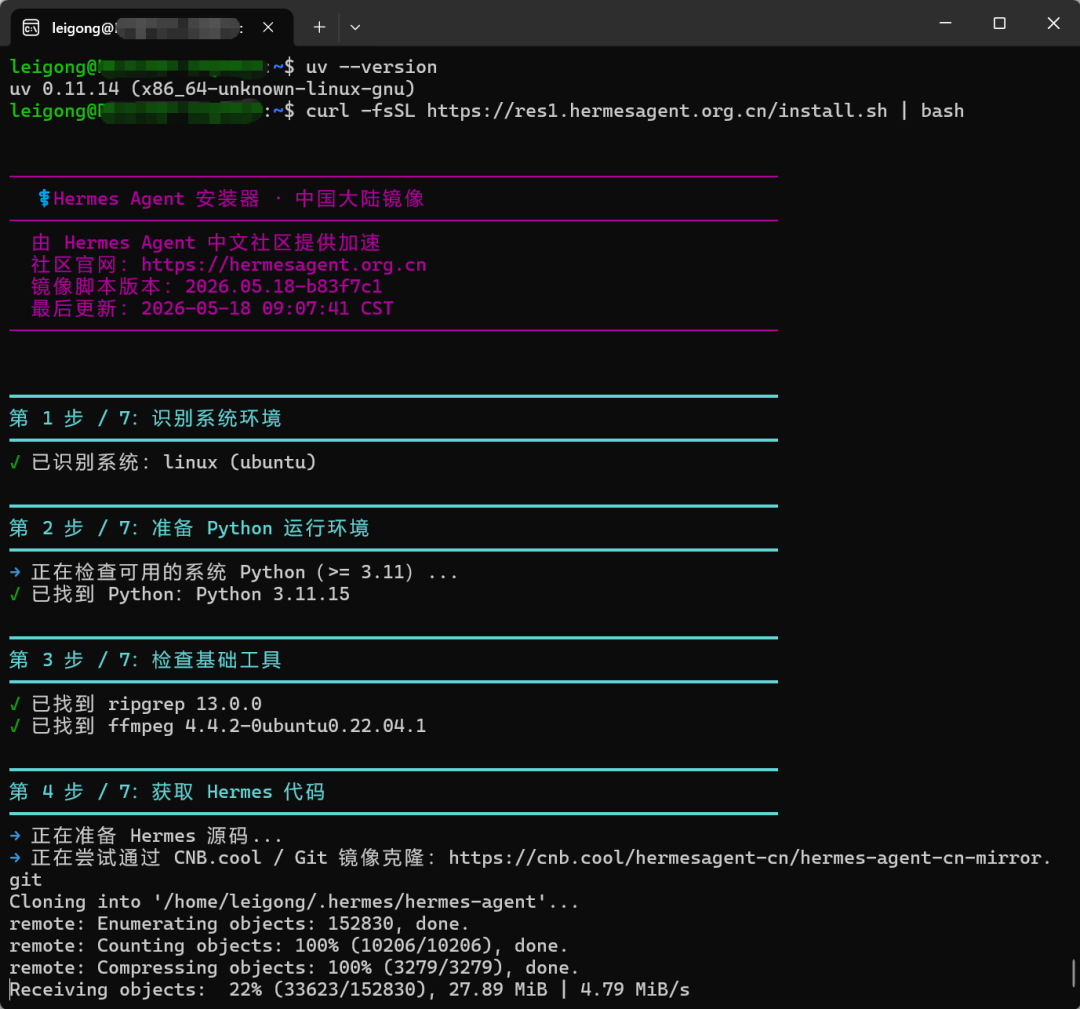Viewport: 1080px width, 1009px height.
Task: Click 'remote: Compressing objects: 100% (3279/3279)' line
Action: (294, 968)
